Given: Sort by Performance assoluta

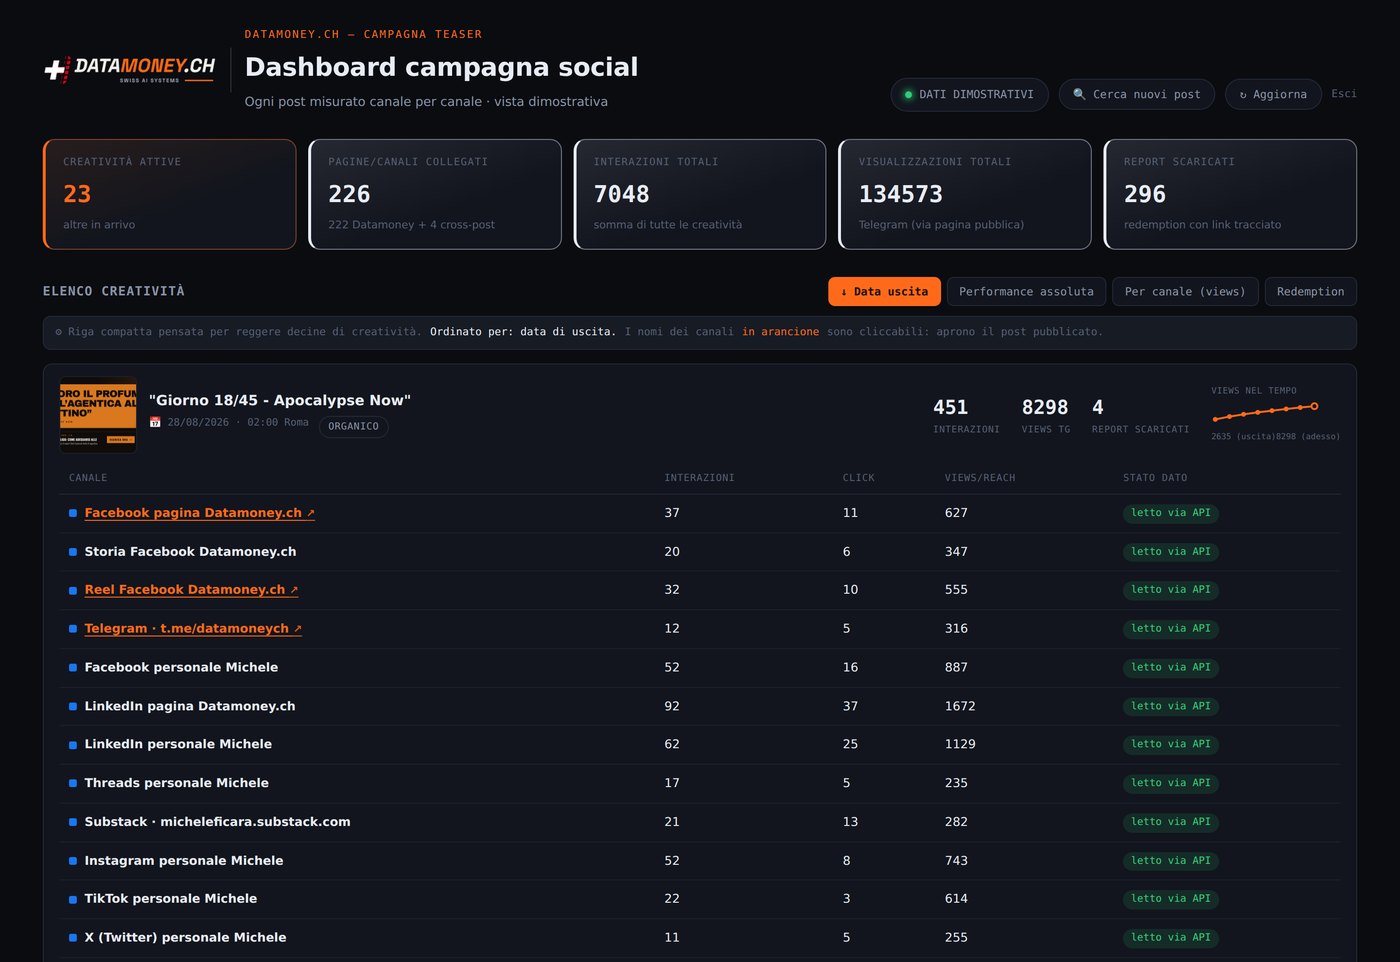Looking at the screenshot, I should 1026,291.
